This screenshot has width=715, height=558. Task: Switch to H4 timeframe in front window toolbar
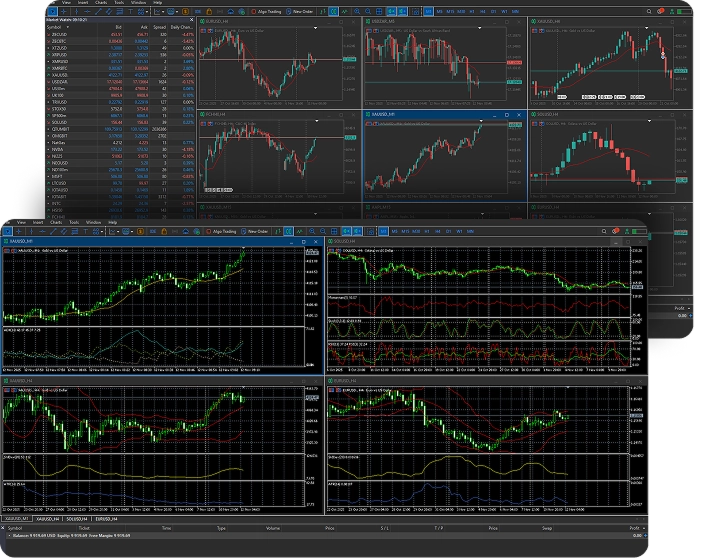[437, 232]
